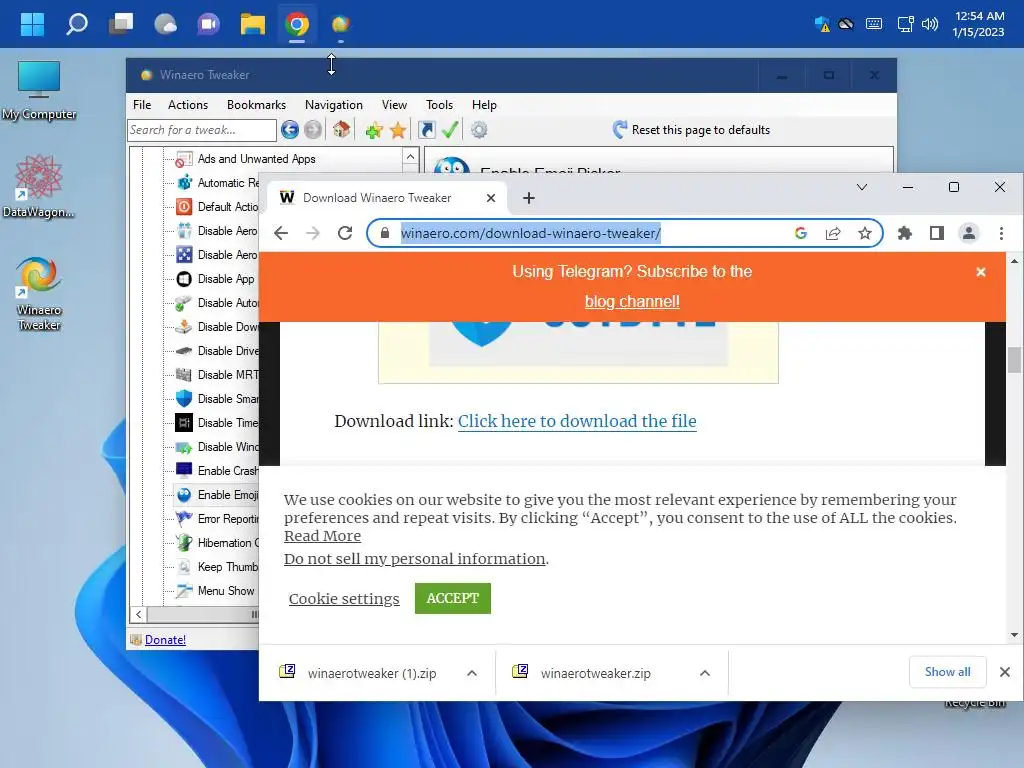Toggle the Chrome side panel icon

[x=936, y=233]
